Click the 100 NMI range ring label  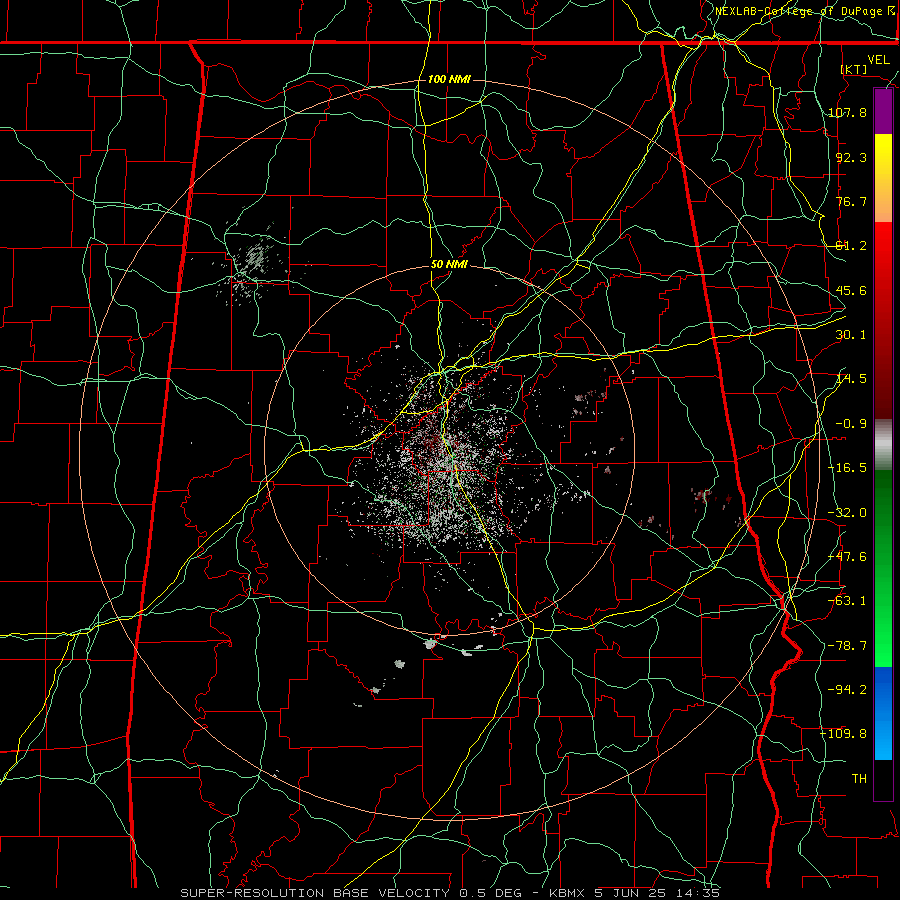(449, 79)
